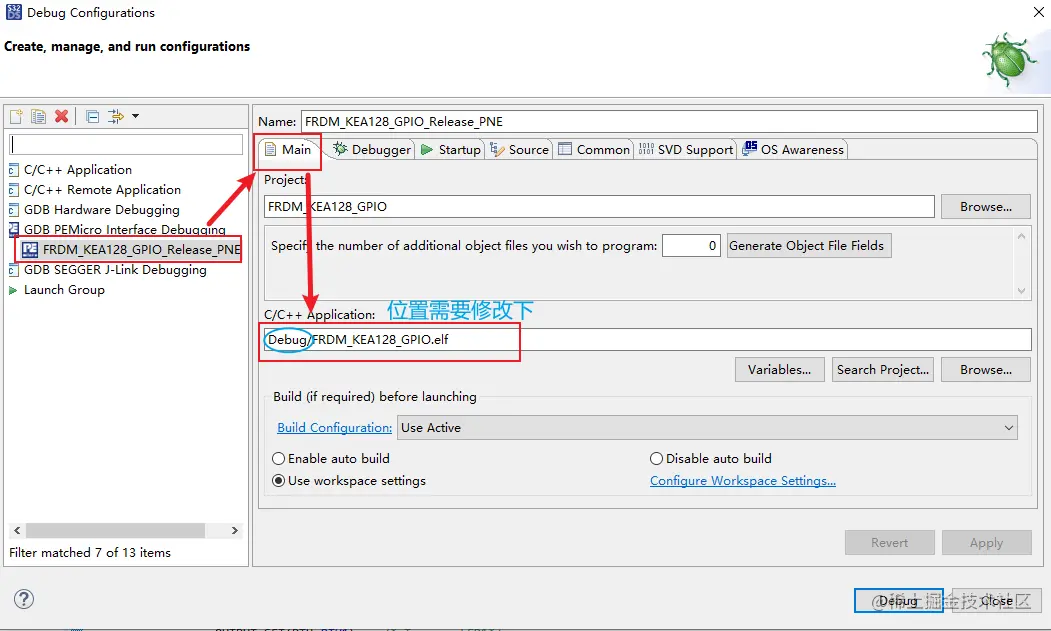
Task: Open Configure Workspace Settings link
Action: [x=743, y=481]
